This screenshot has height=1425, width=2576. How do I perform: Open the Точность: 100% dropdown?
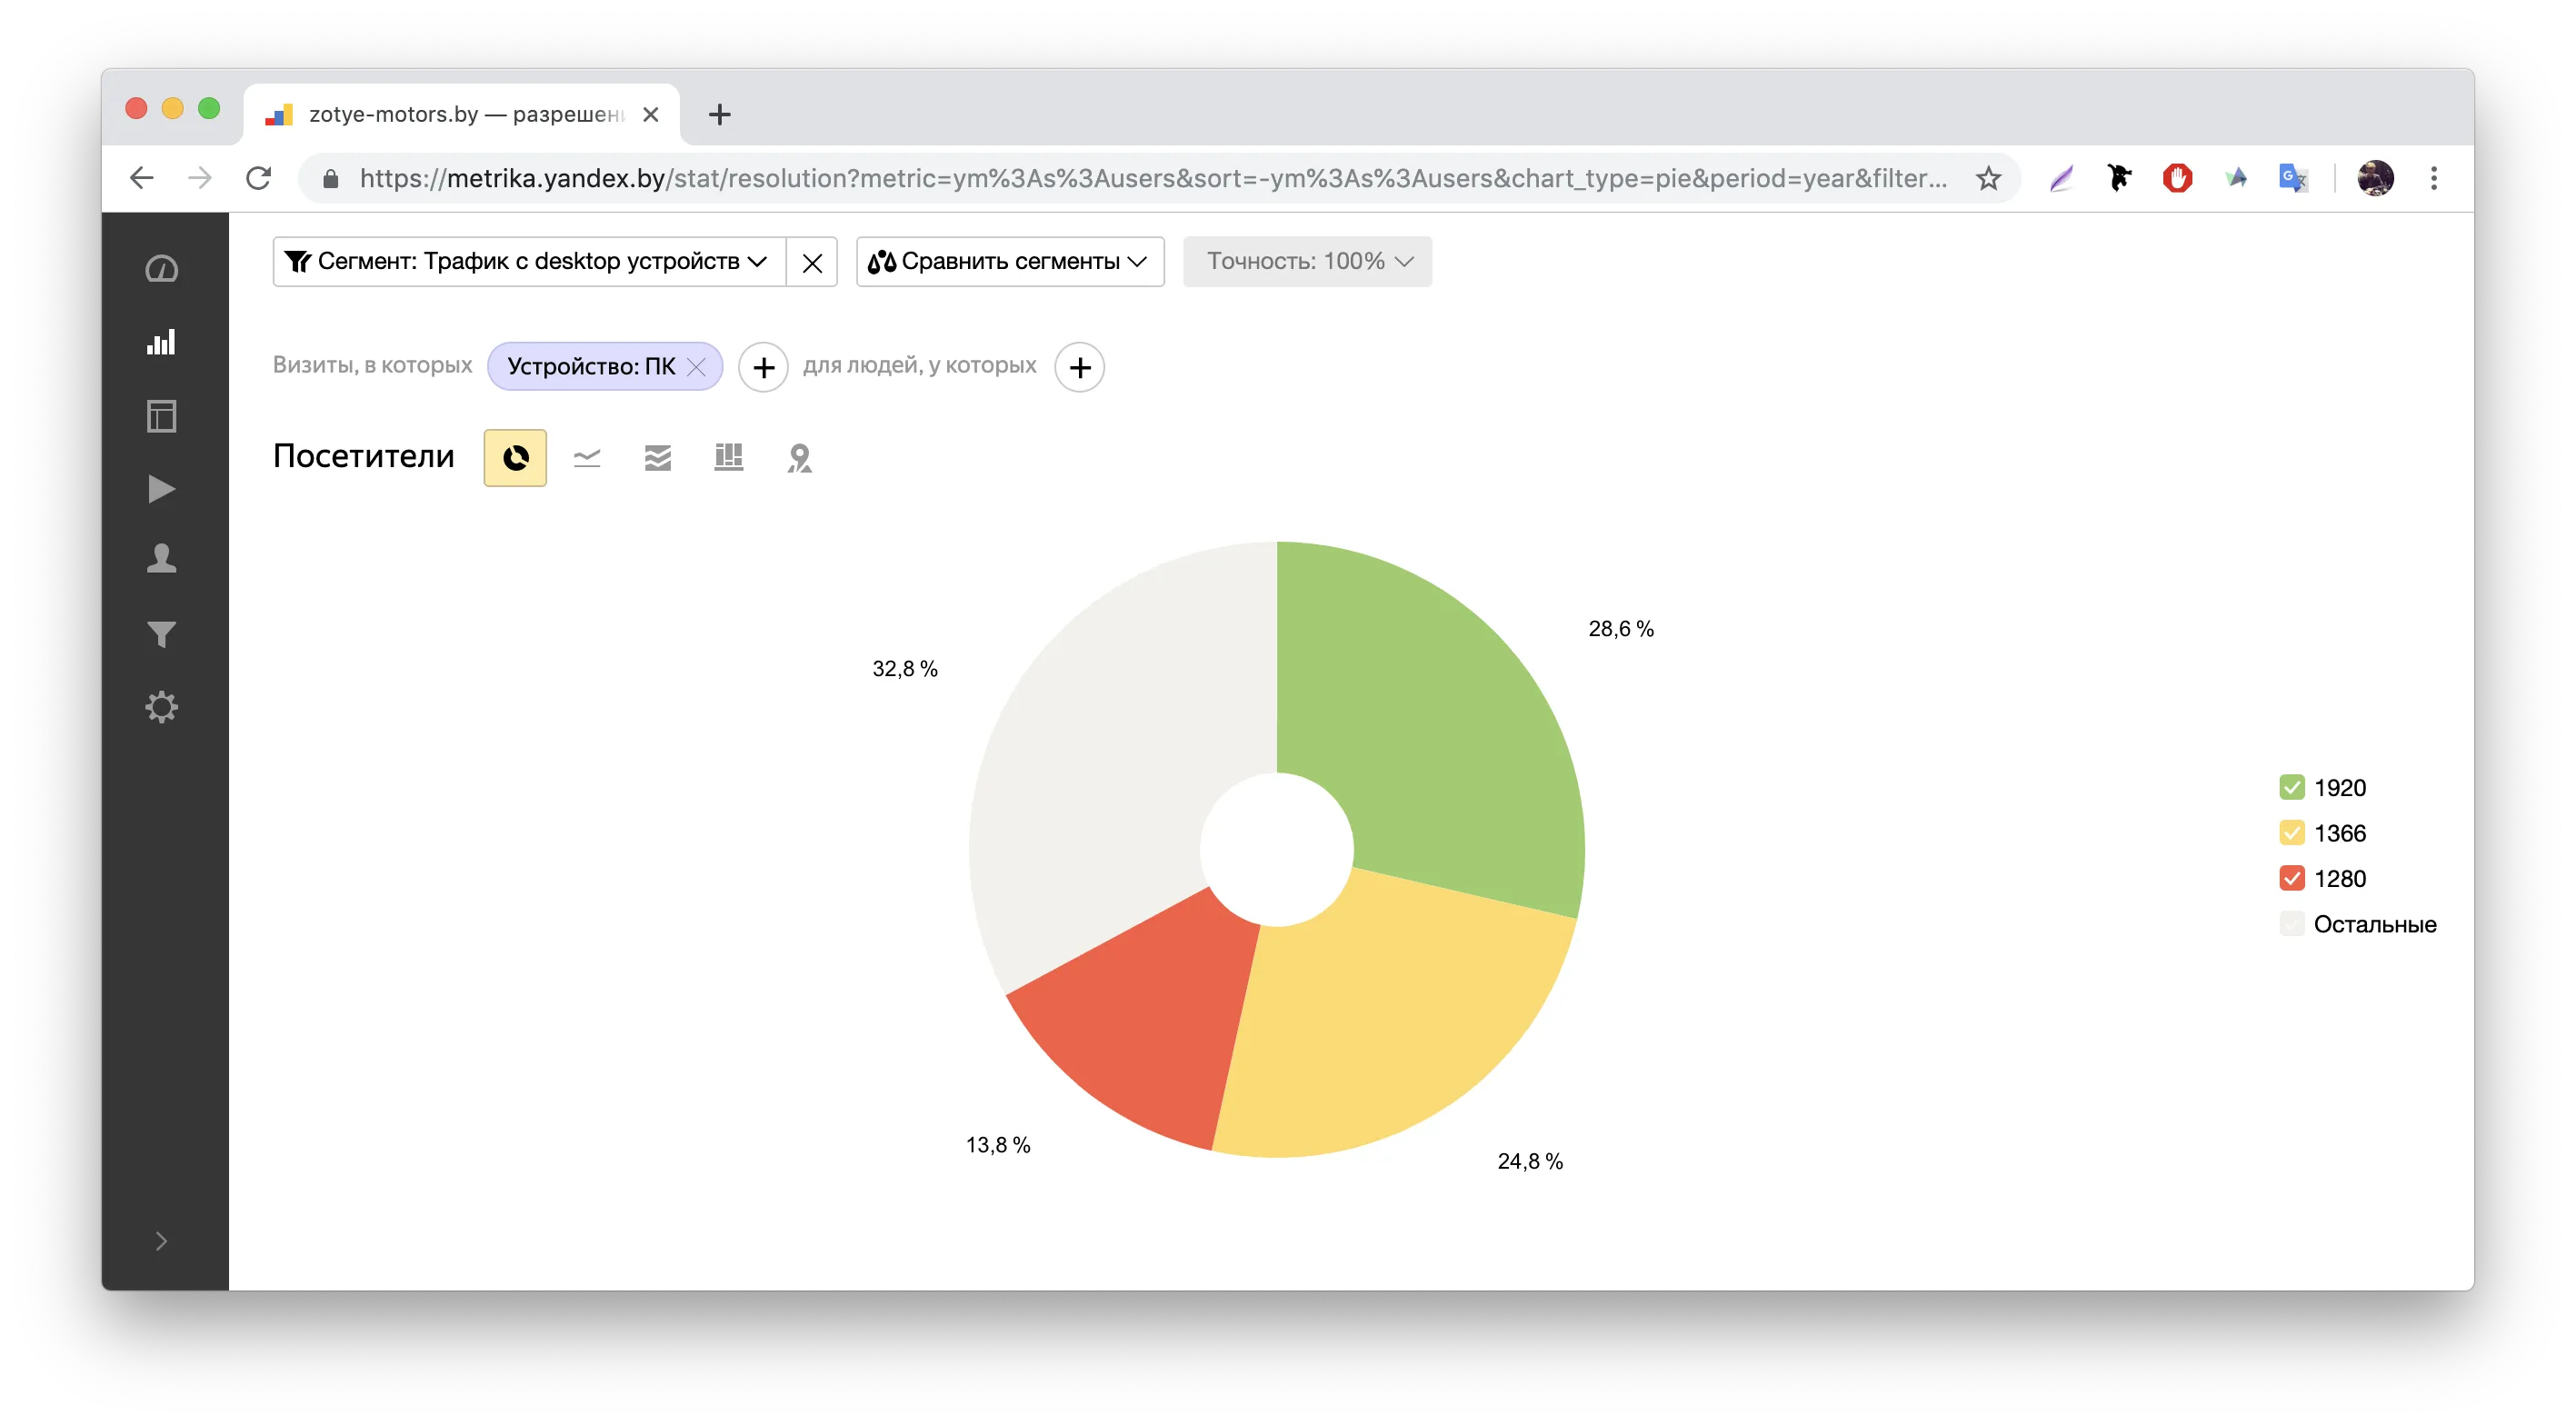[1307, 262]
